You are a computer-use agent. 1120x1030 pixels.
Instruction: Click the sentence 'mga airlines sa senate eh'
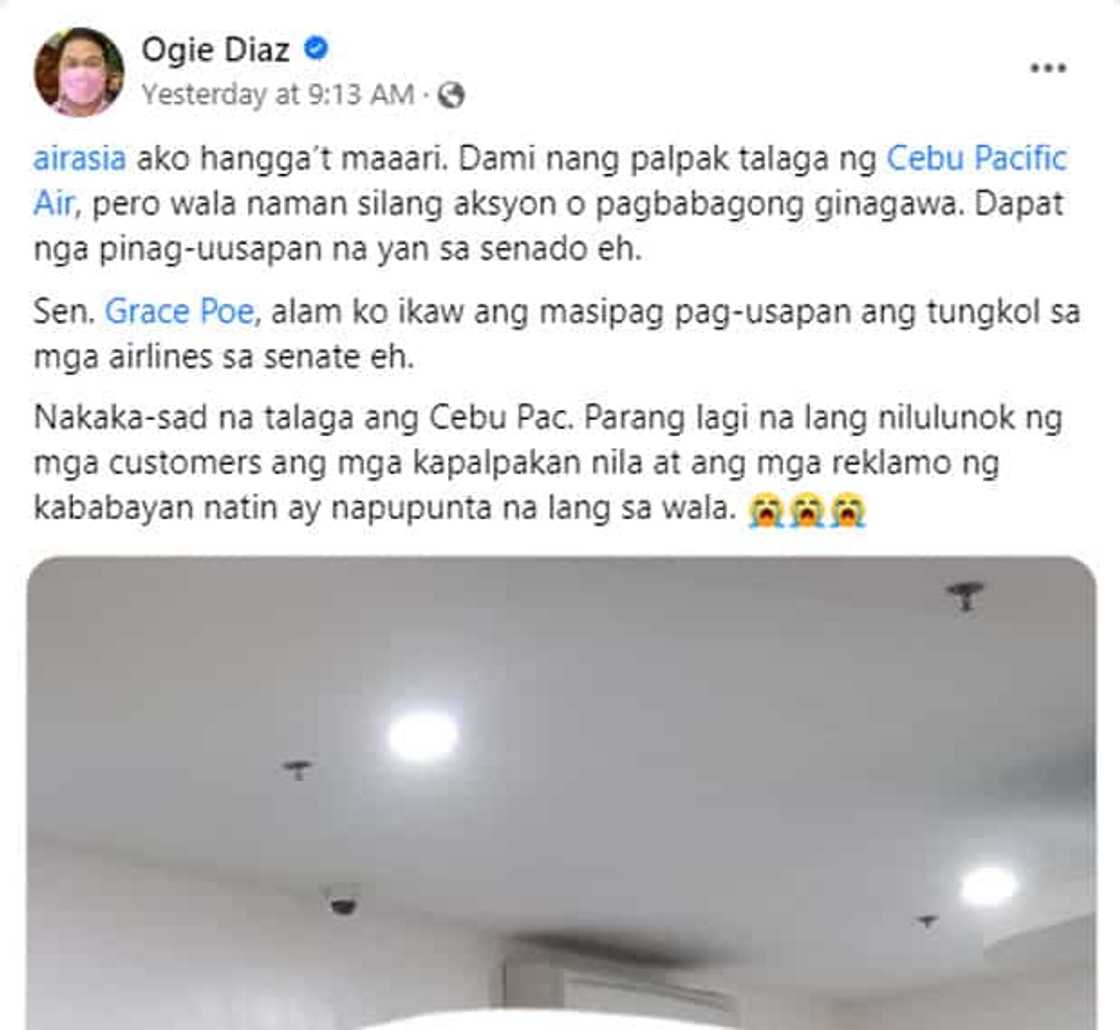[x=224, y=356]
